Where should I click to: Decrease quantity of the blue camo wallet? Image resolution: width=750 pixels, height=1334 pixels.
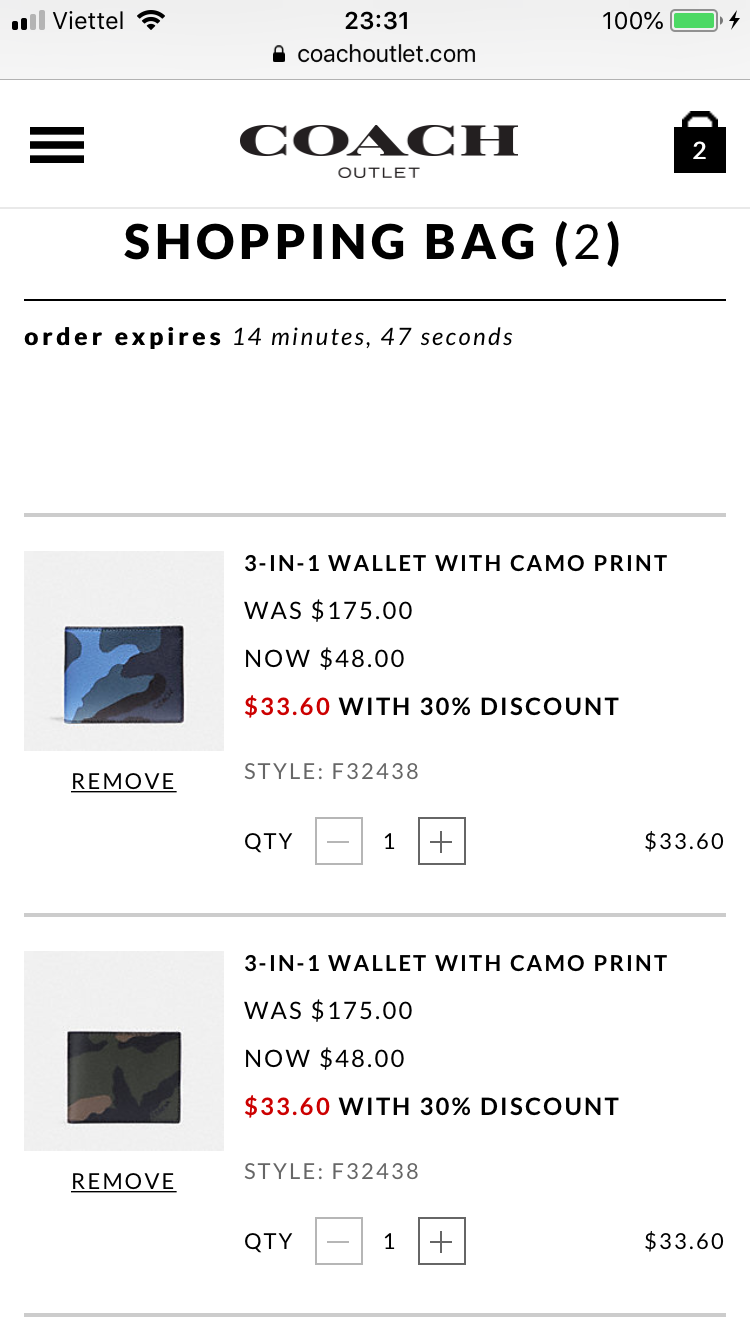pos(339,842)
